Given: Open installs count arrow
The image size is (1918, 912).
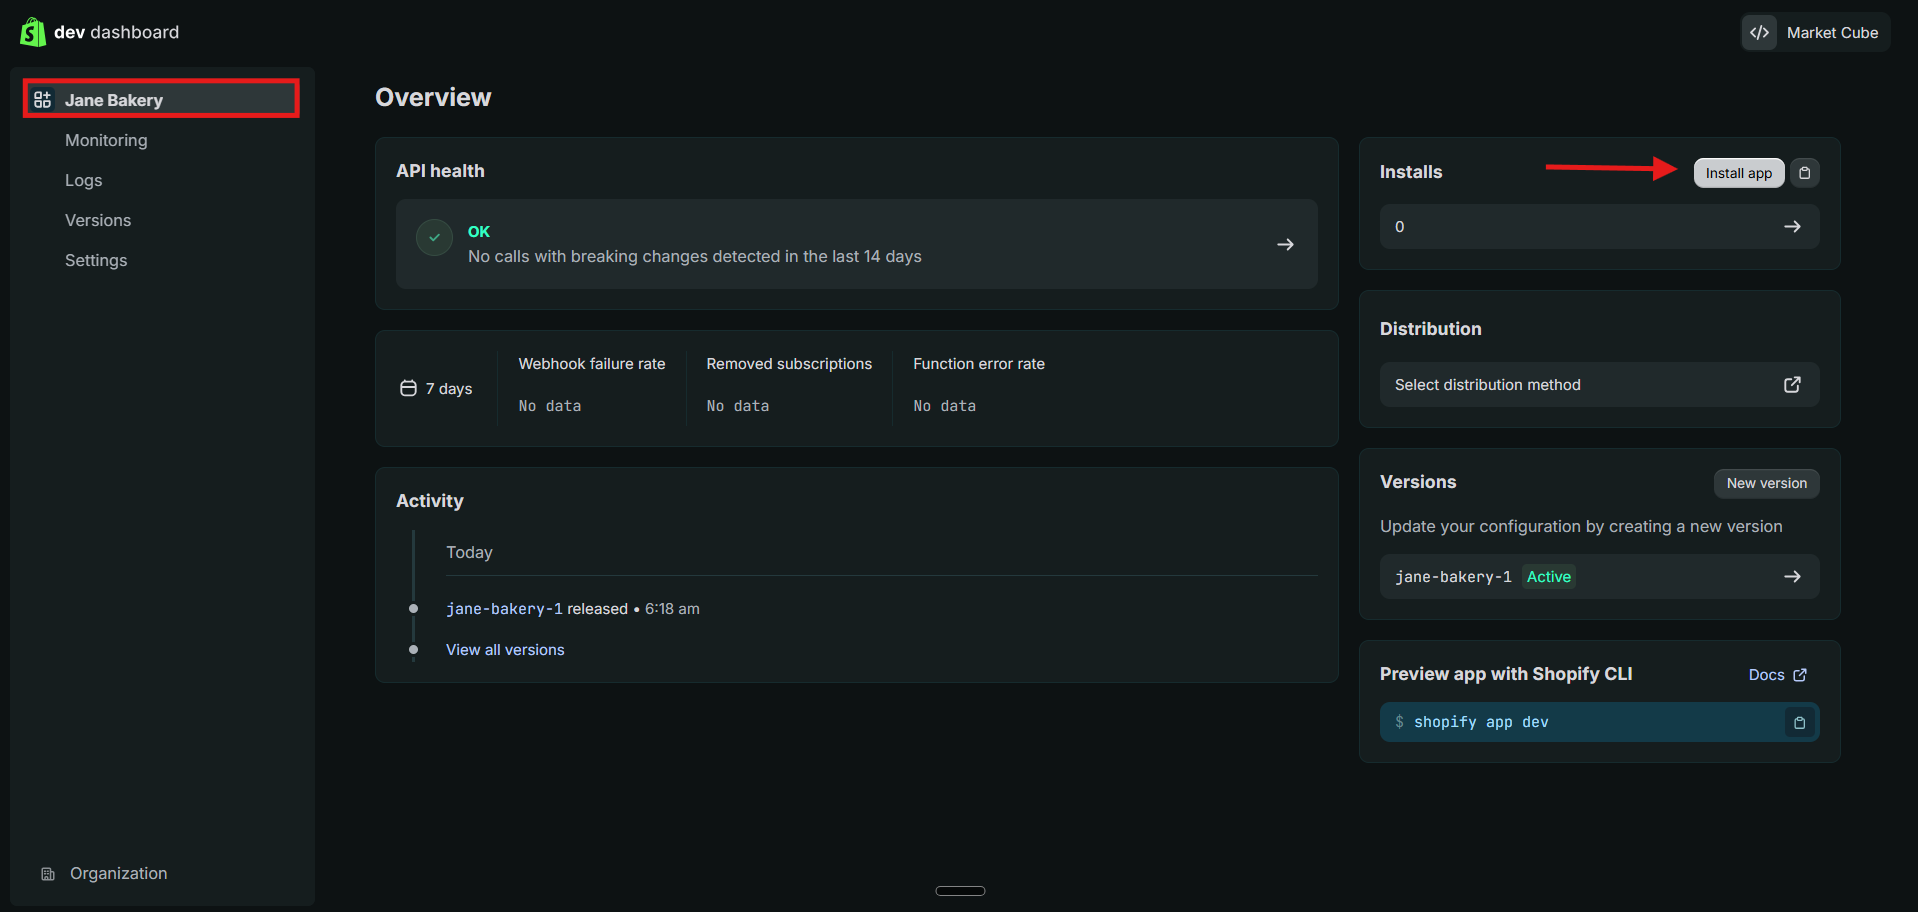Looking at the screenshot, I should coord(1792,227).
